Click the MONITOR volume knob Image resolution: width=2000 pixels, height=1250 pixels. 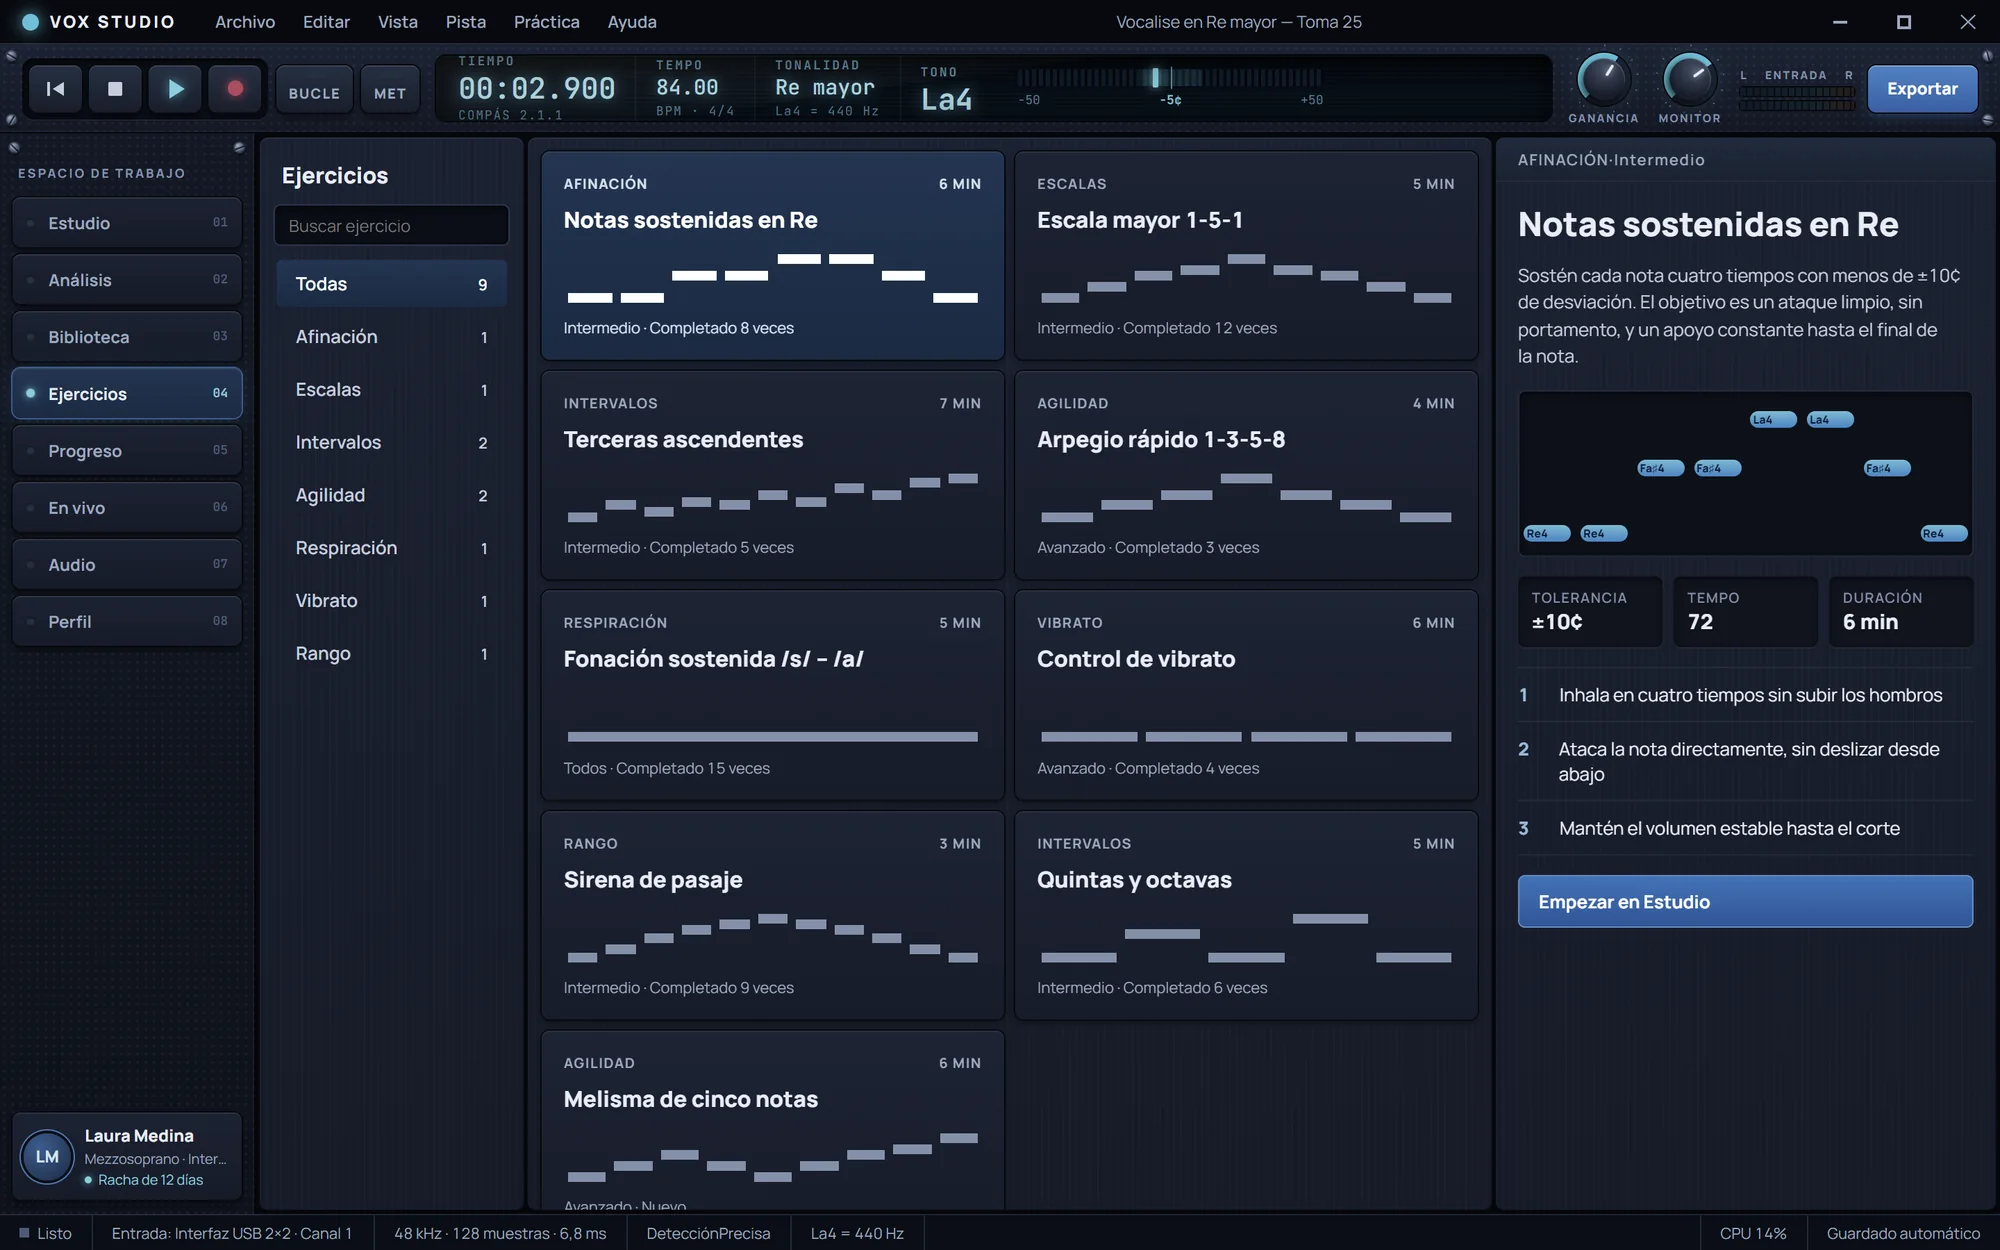(x=1689, y=80)
